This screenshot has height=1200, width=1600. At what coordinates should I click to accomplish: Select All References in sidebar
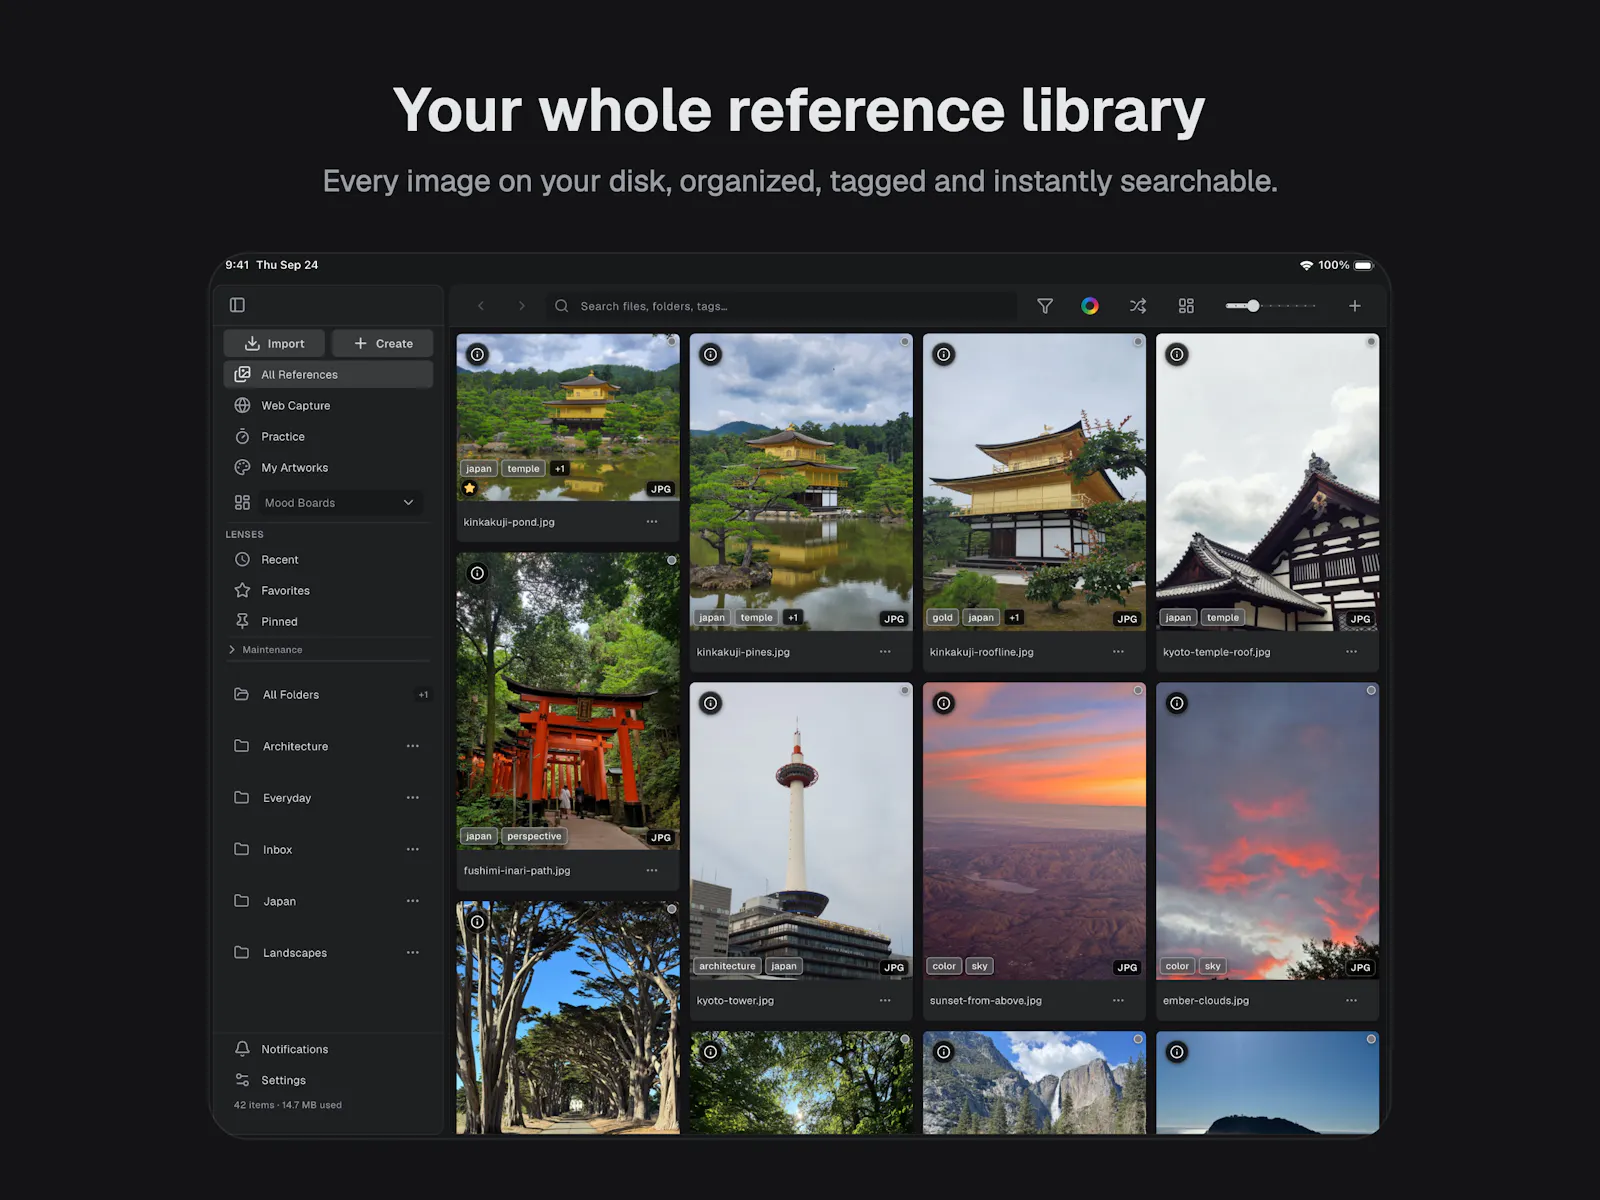click(x=328, y=374)
